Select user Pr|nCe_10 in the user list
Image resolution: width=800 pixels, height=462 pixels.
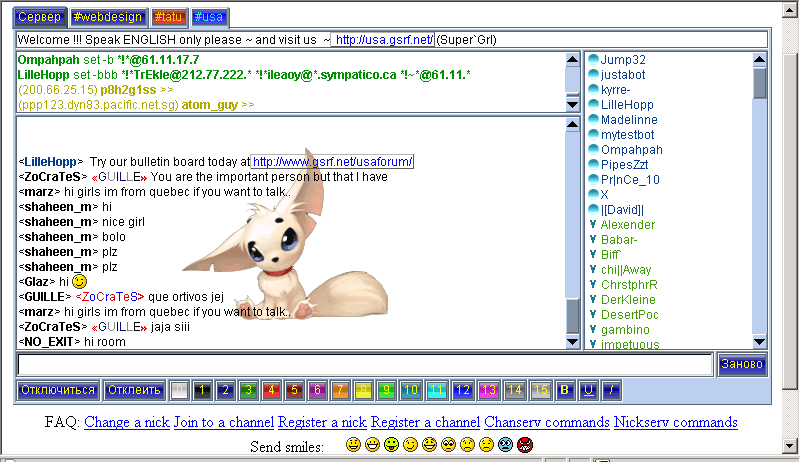(x=630, y=179)
